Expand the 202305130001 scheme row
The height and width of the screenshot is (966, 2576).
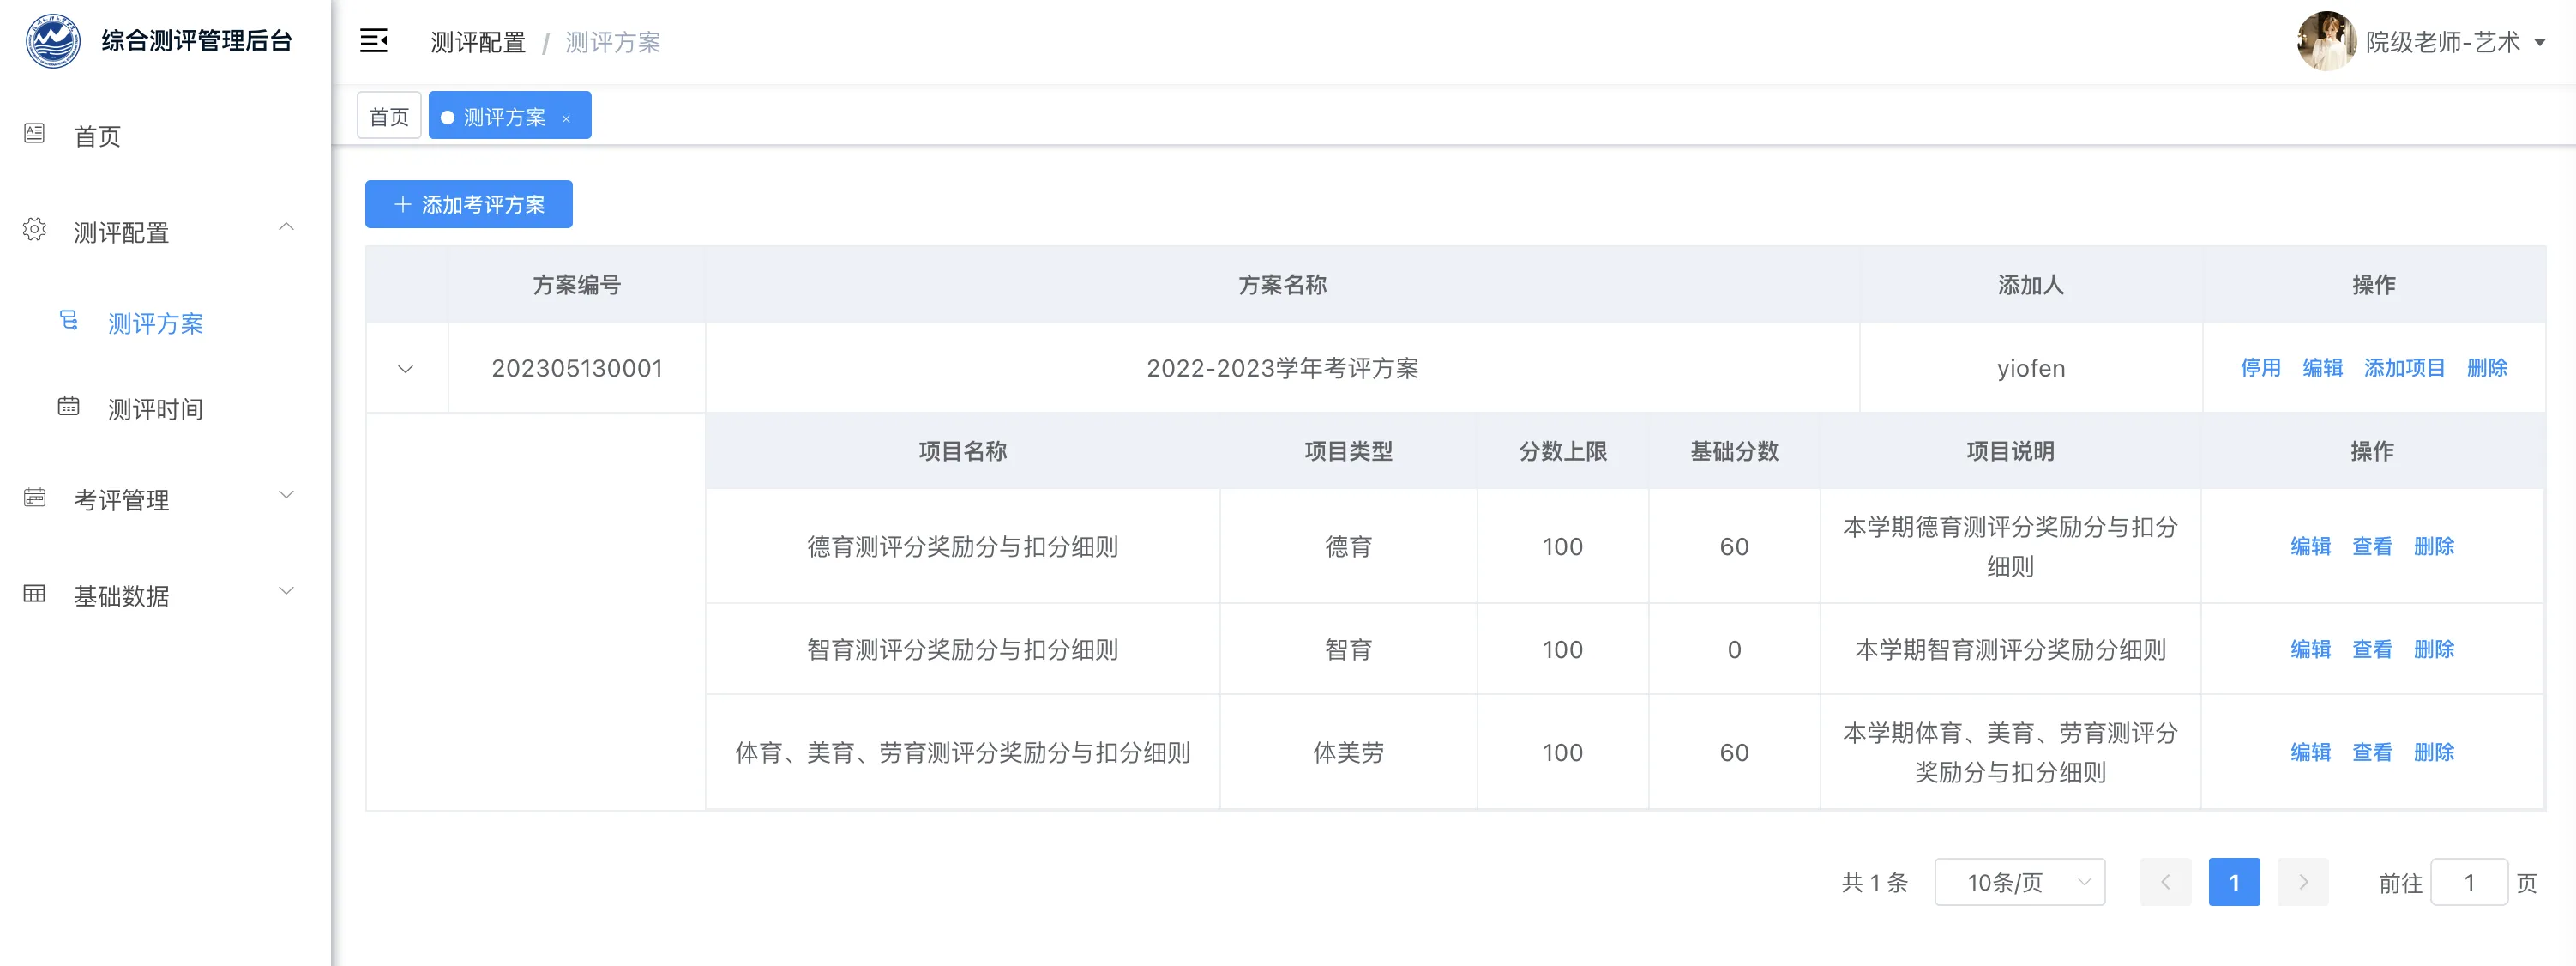406,368
